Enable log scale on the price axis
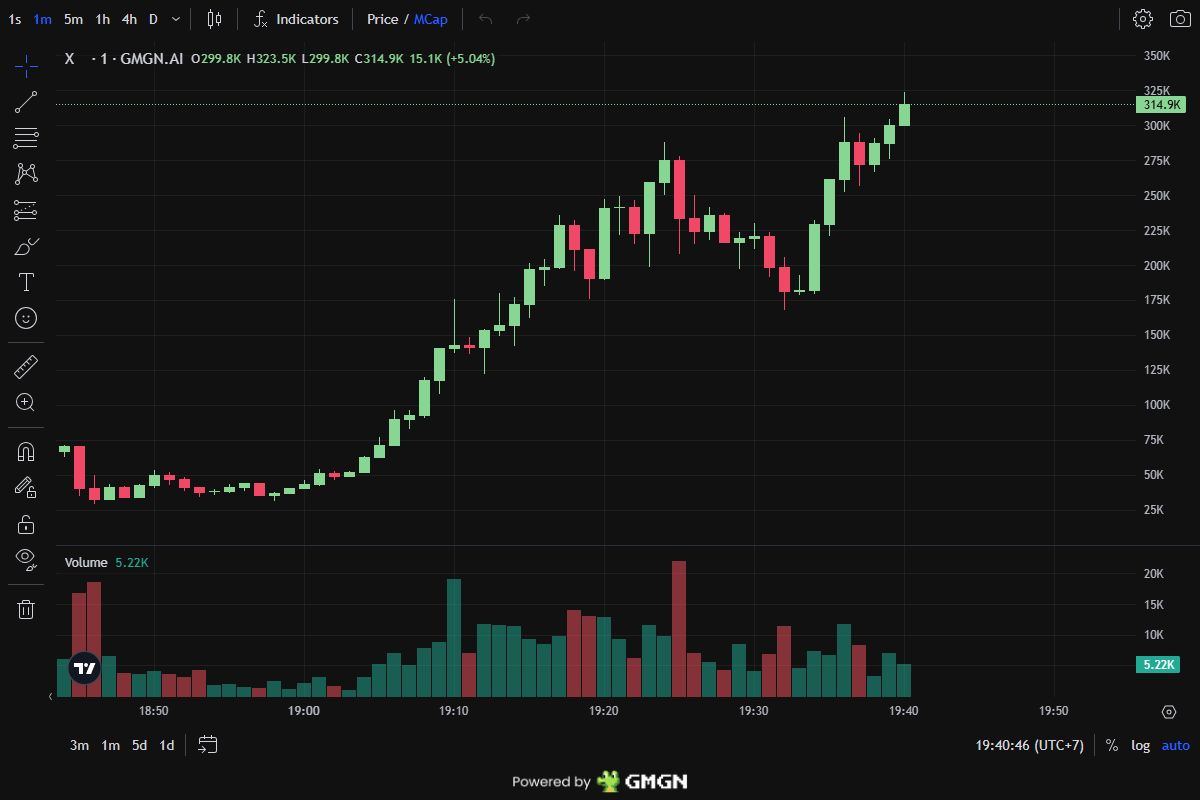The image size is (1200, 800). [1140, 745]
